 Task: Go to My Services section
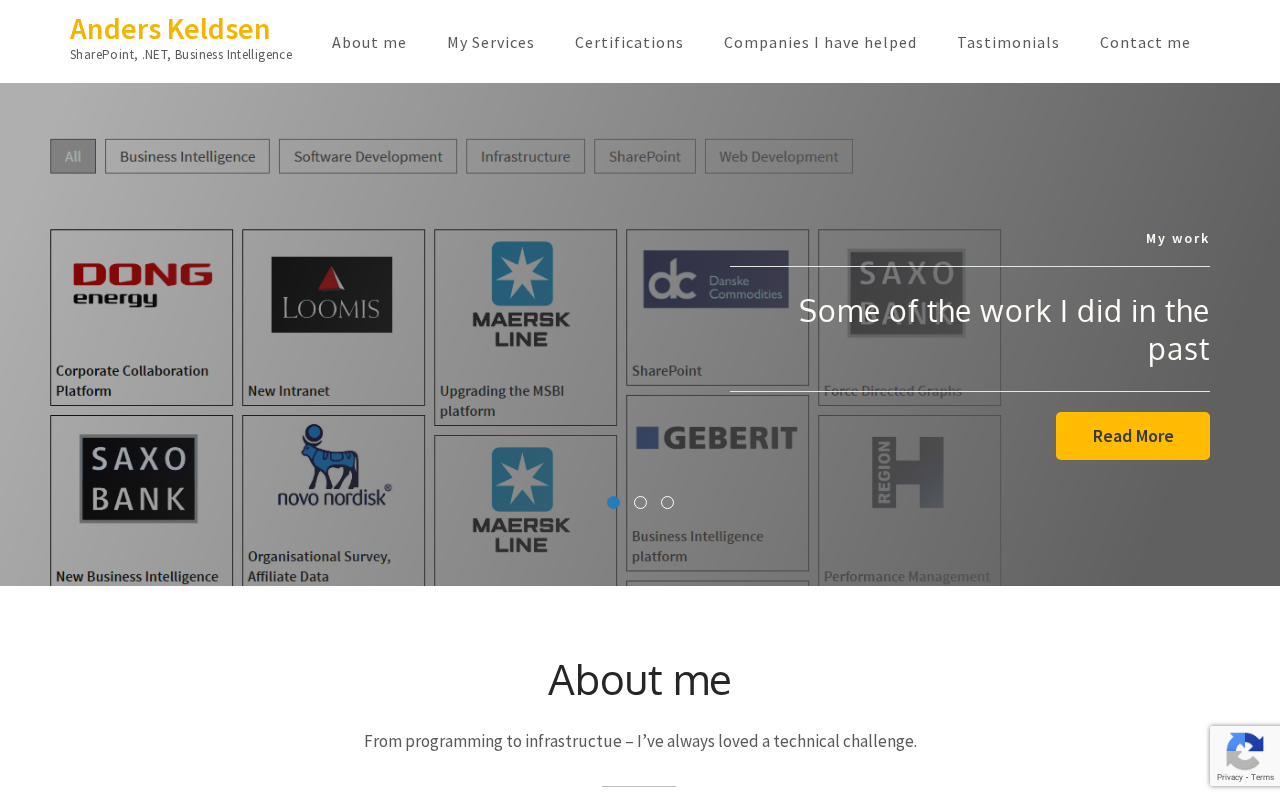[x=491, y=42]
